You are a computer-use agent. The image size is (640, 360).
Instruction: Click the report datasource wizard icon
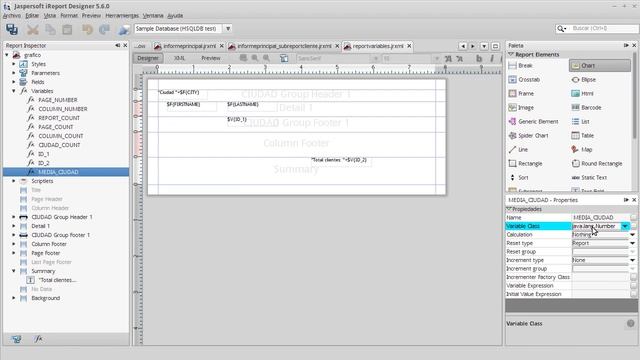click(x=124, y=29)
